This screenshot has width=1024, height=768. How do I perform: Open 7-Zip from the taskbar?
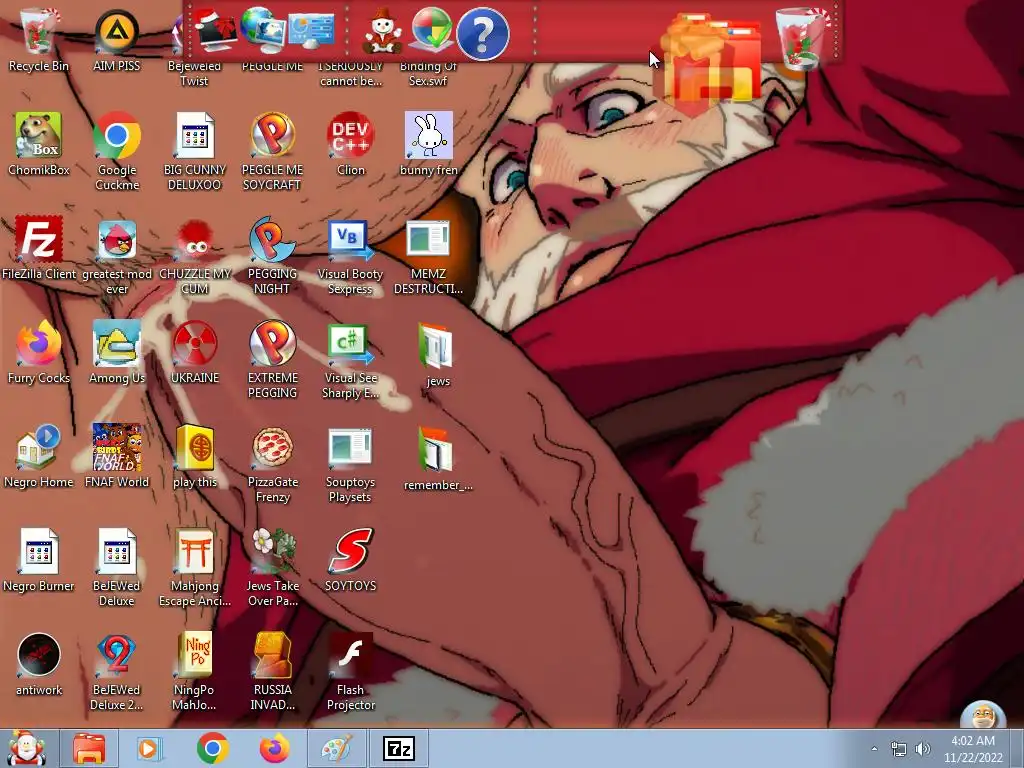[399, 748]
